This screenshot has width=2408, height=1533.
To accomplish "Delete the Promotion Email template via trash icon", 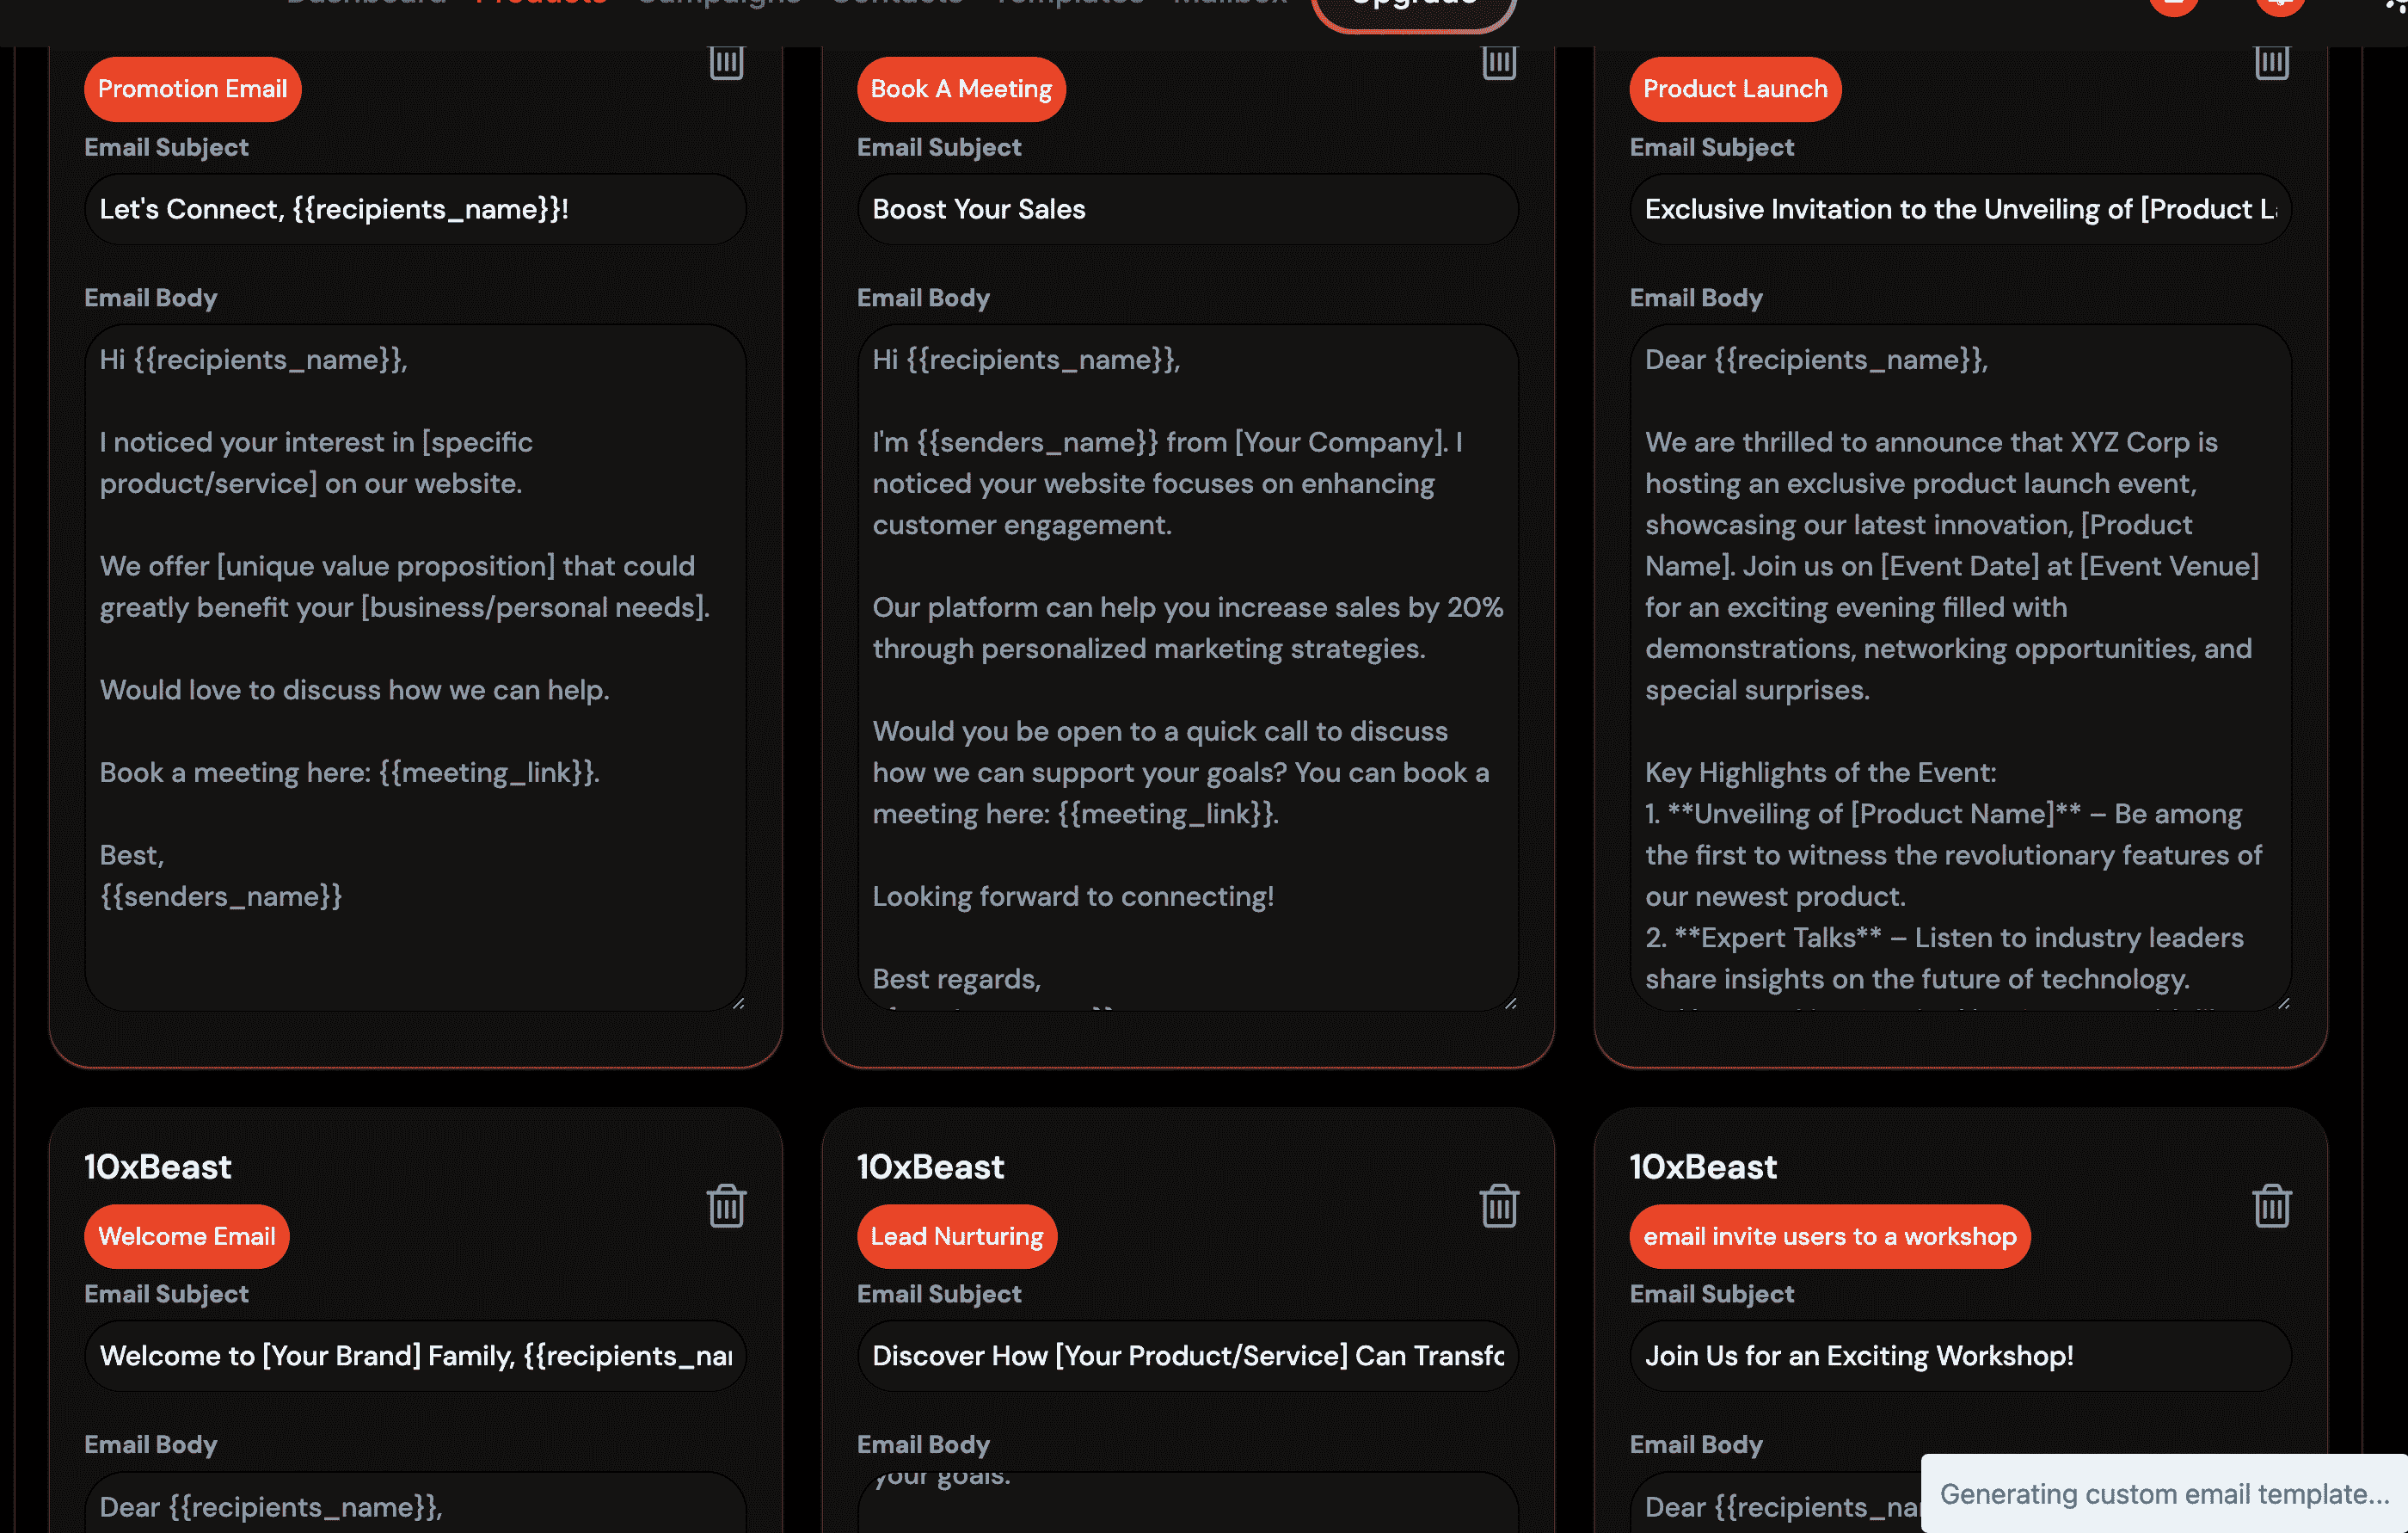I will 726,62.
